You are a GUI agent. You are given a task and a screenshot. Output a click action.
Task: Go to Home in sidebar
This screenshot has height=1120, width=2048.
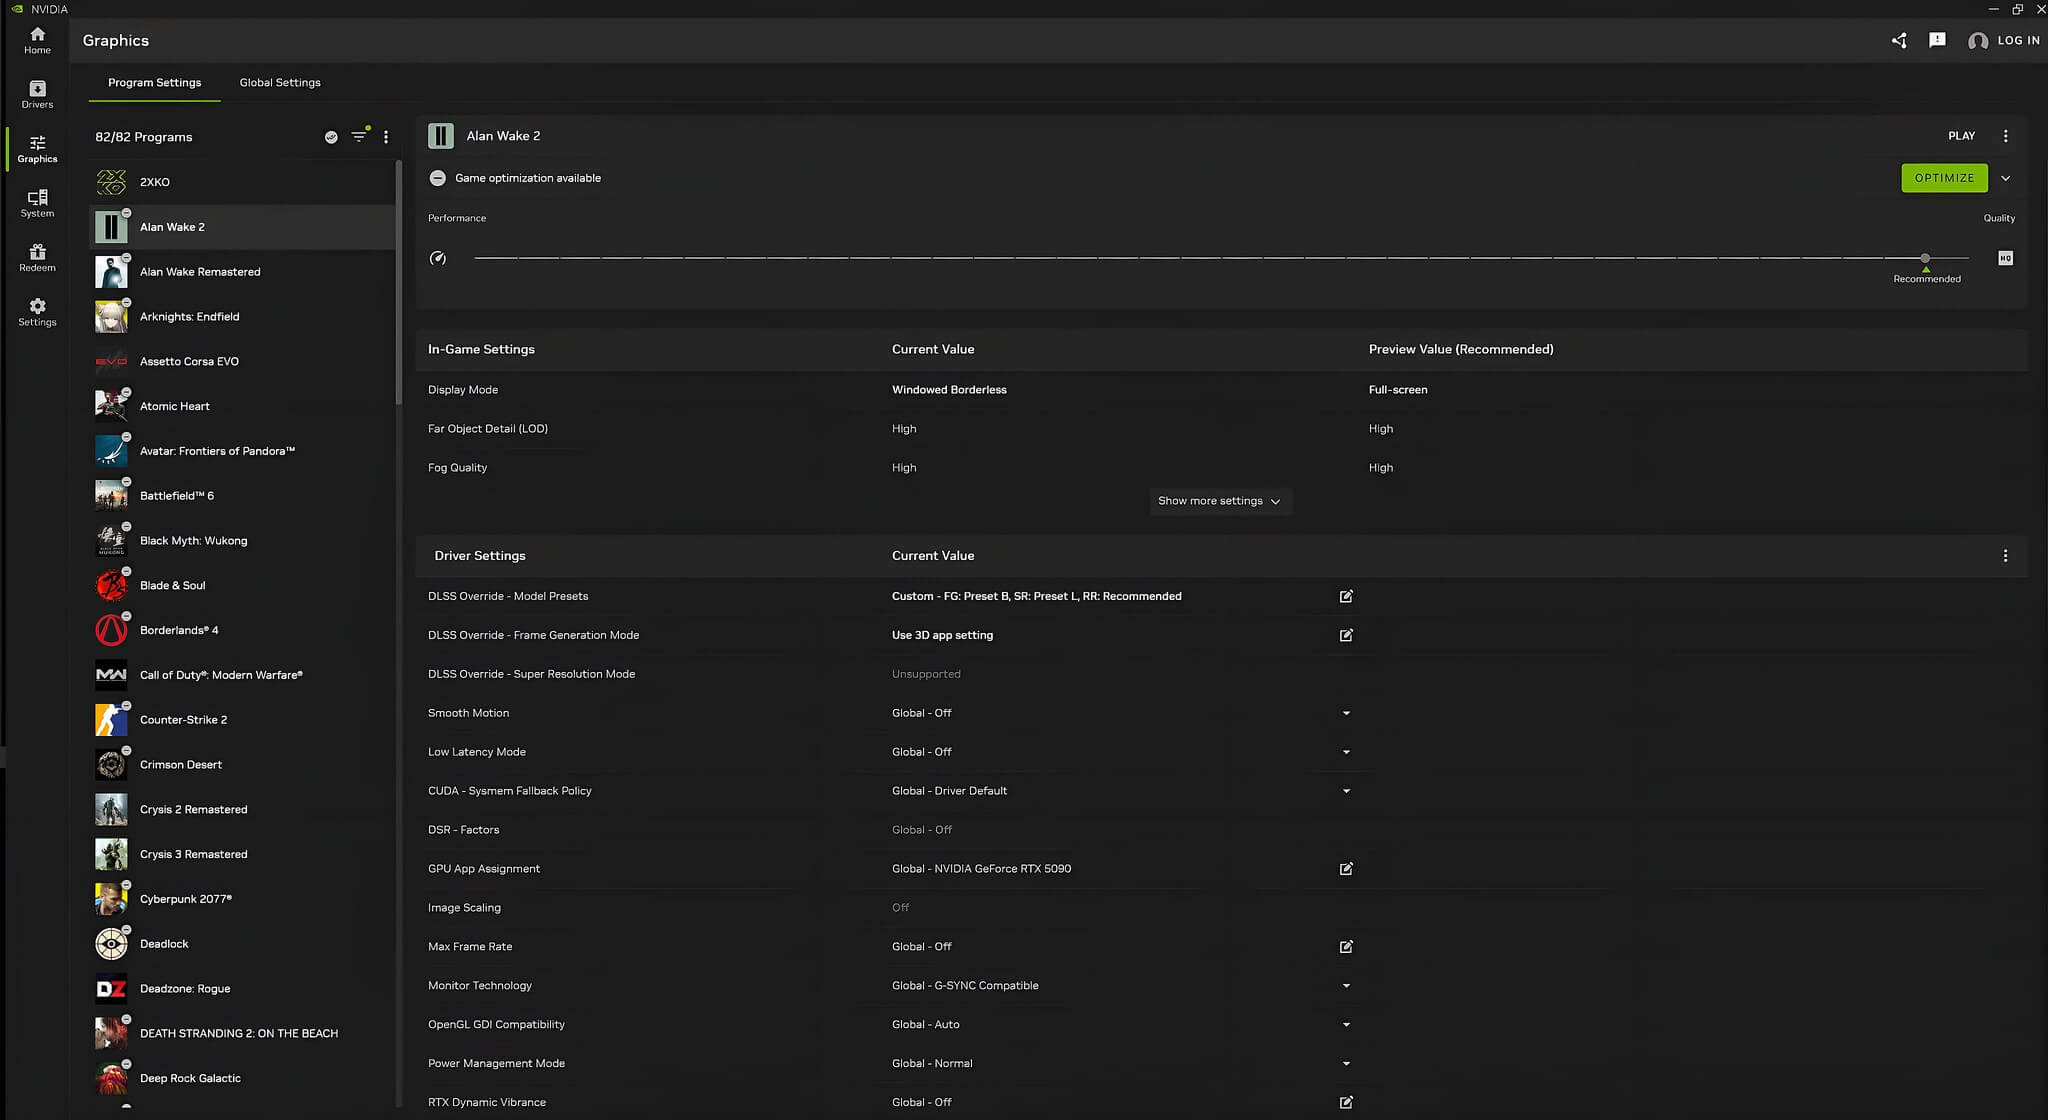pos(37,40)
